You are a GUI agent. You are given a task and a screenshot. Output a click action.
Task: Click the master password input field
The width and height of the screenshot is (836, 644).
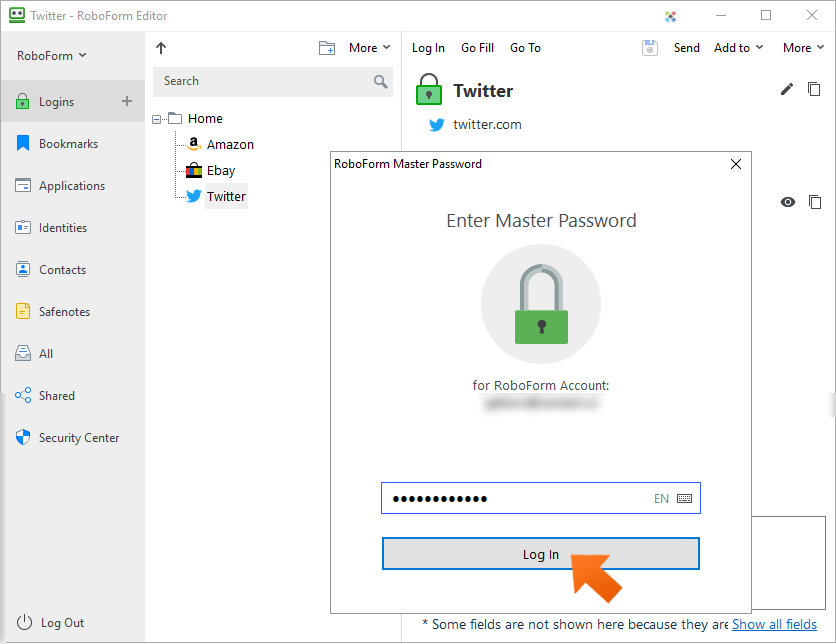coord(541,498)
